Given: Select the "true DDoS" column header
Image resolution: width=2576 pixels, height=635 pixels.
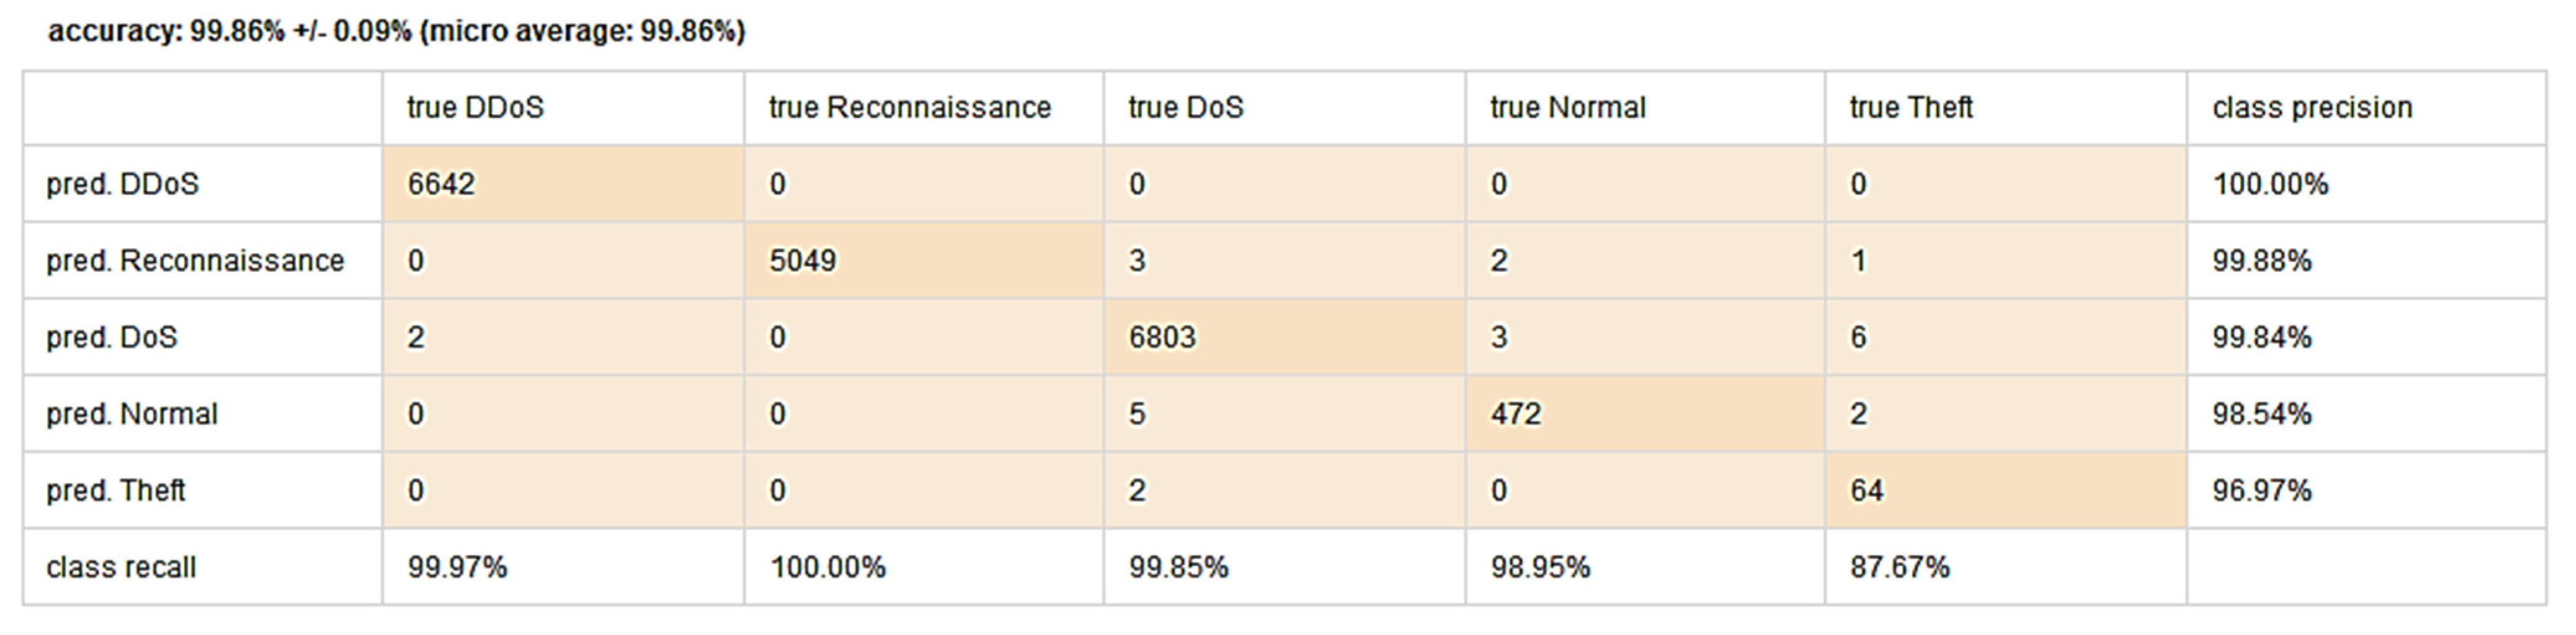Looking at the screenshot, I should pos(475,108).
